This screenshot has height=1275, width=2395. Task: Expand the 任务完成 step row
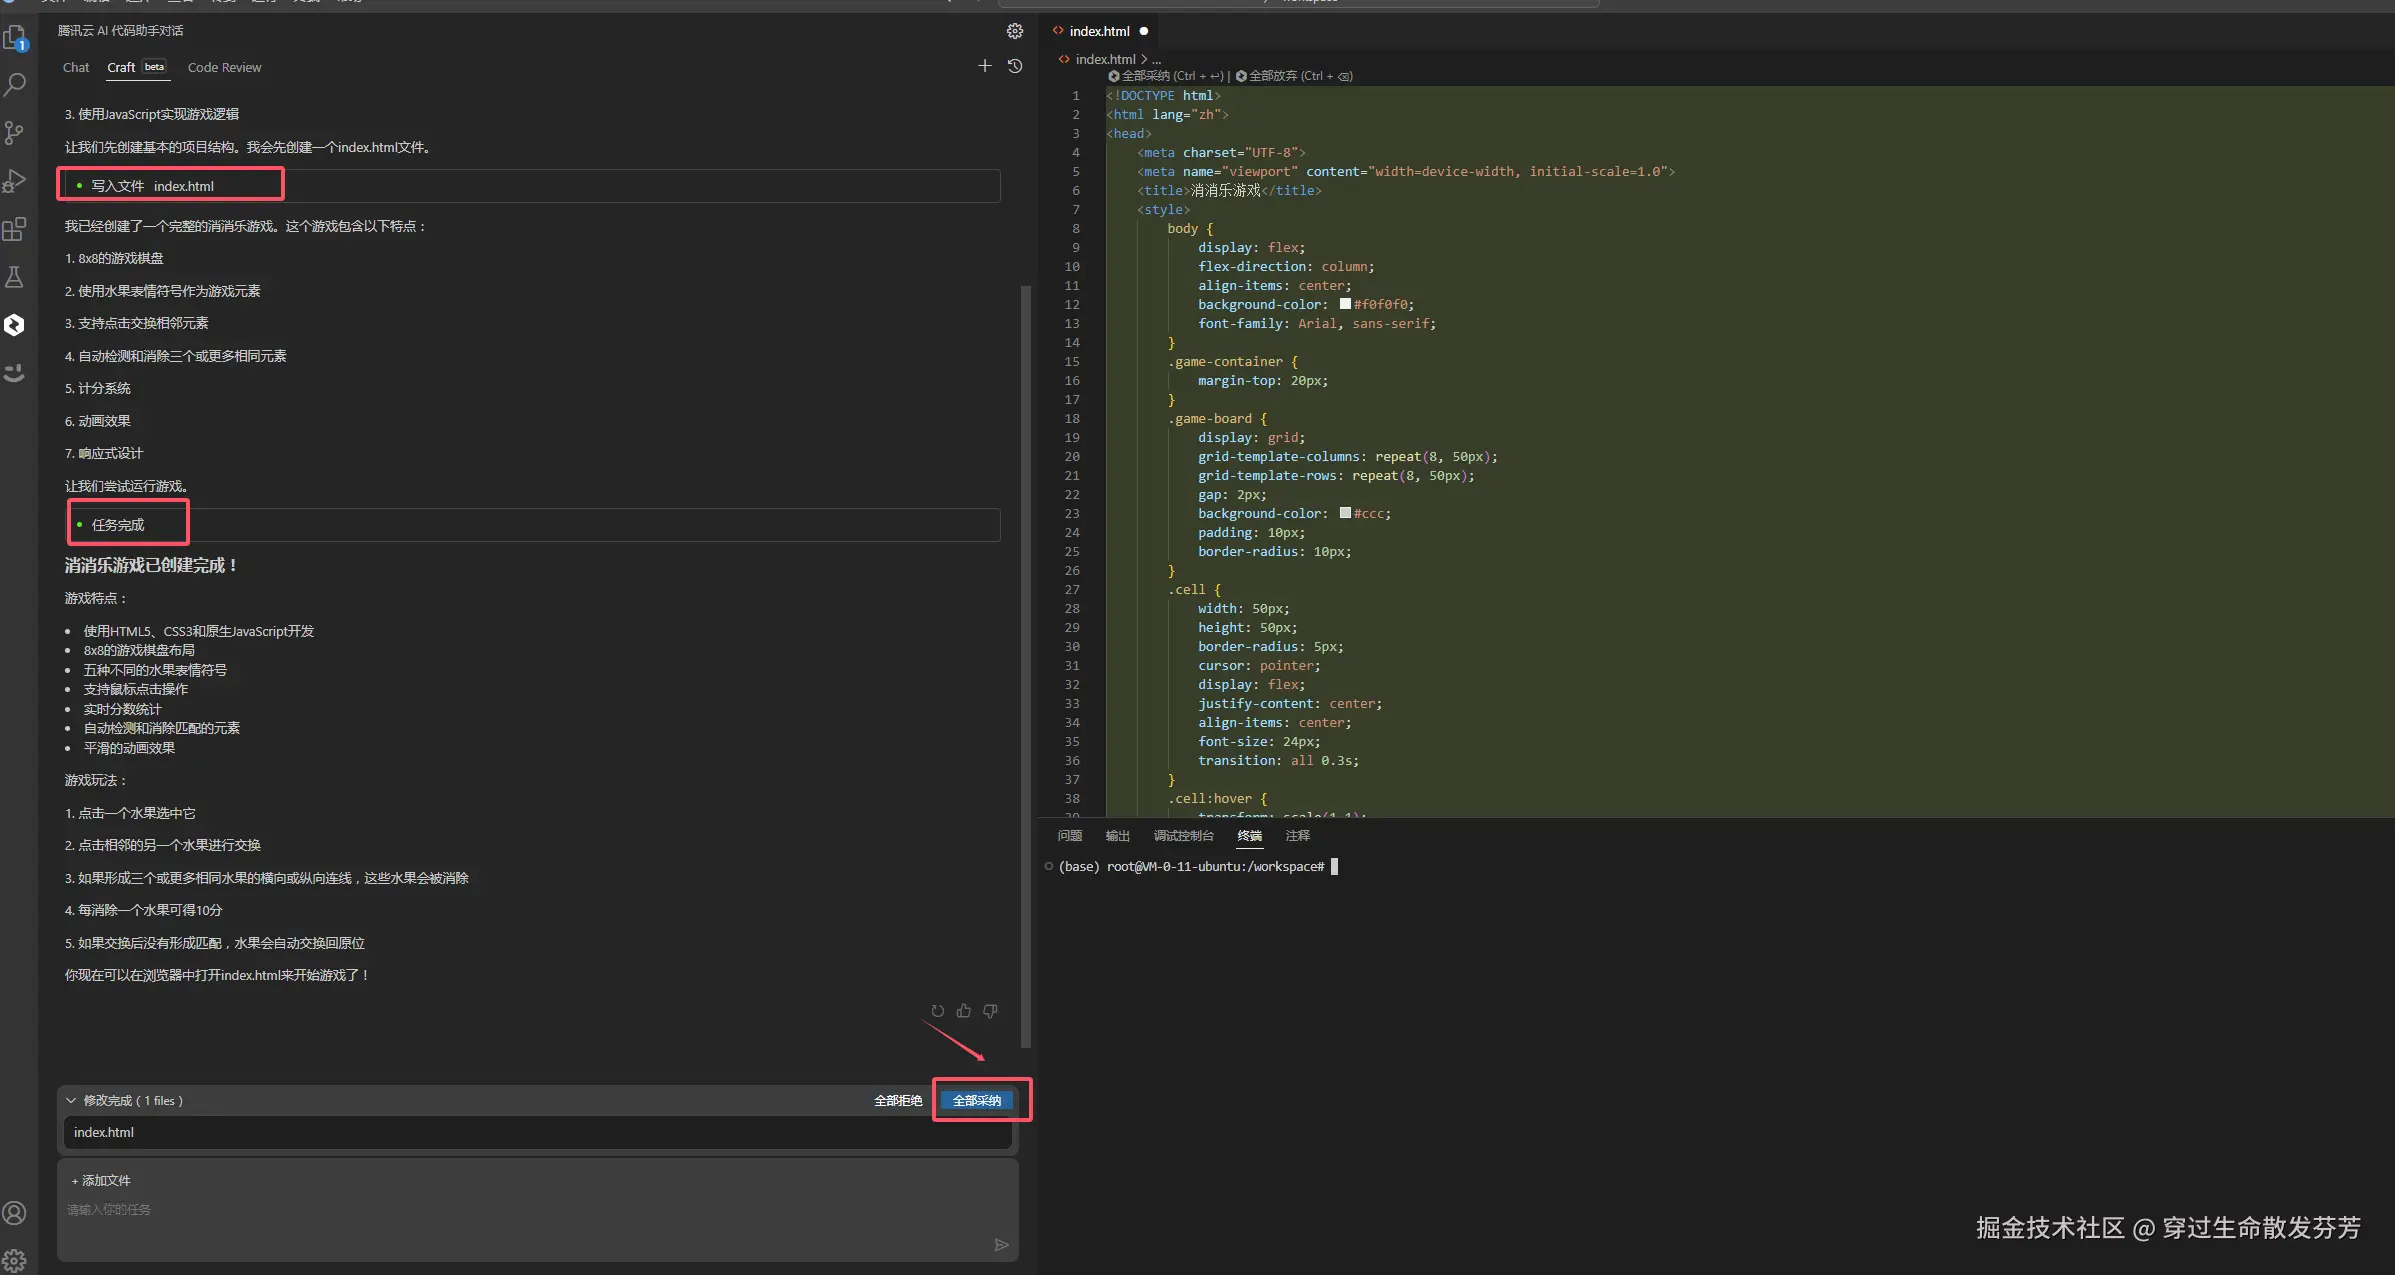[x=118, y=525]
